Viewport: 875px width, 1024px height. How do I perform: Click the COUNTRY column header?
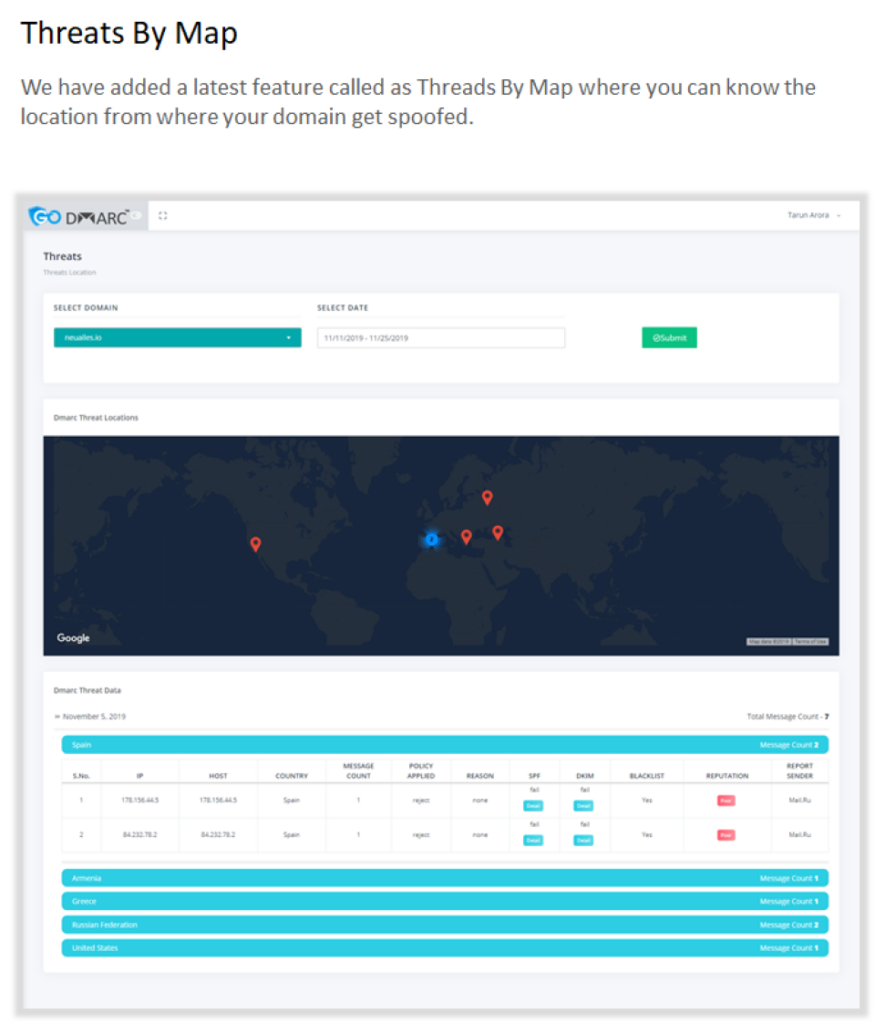click(291, 776)
